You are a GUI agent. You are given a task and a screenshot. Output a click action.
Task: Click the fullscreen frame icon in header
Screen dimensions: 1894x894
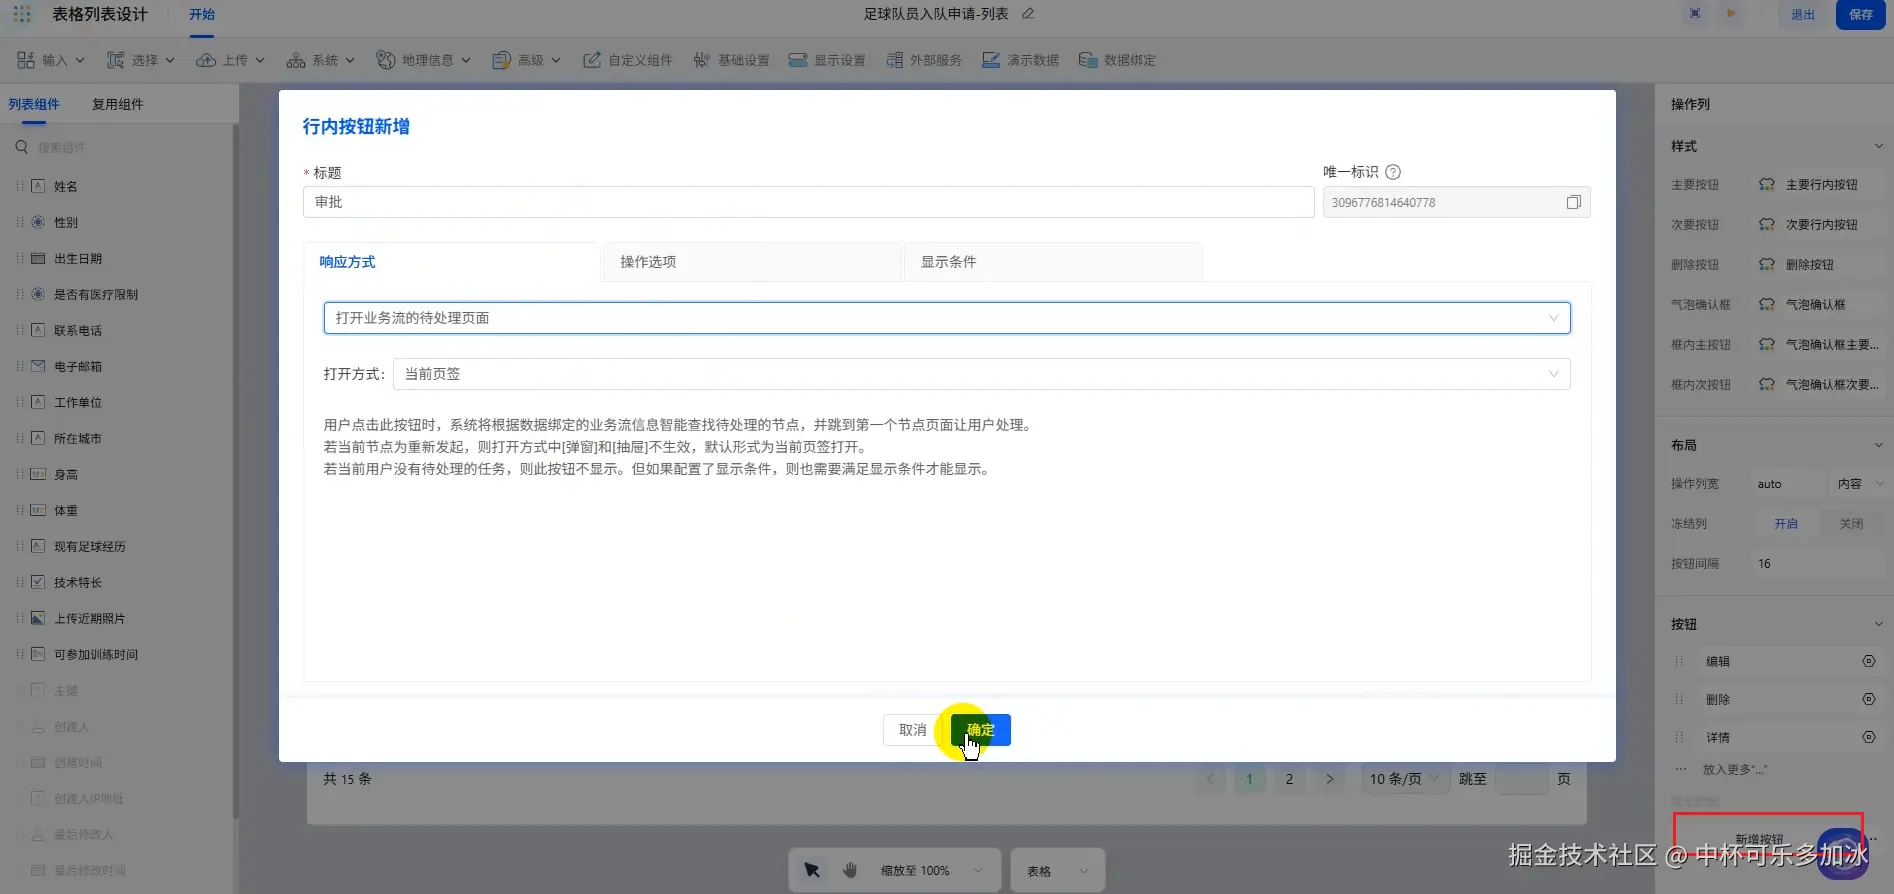coord(1695,14)
